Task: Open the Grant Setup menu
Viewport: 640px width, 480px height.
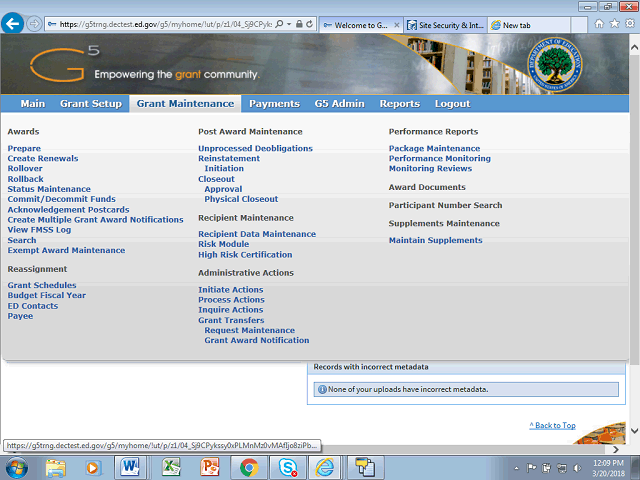Action: pos(91,104)
